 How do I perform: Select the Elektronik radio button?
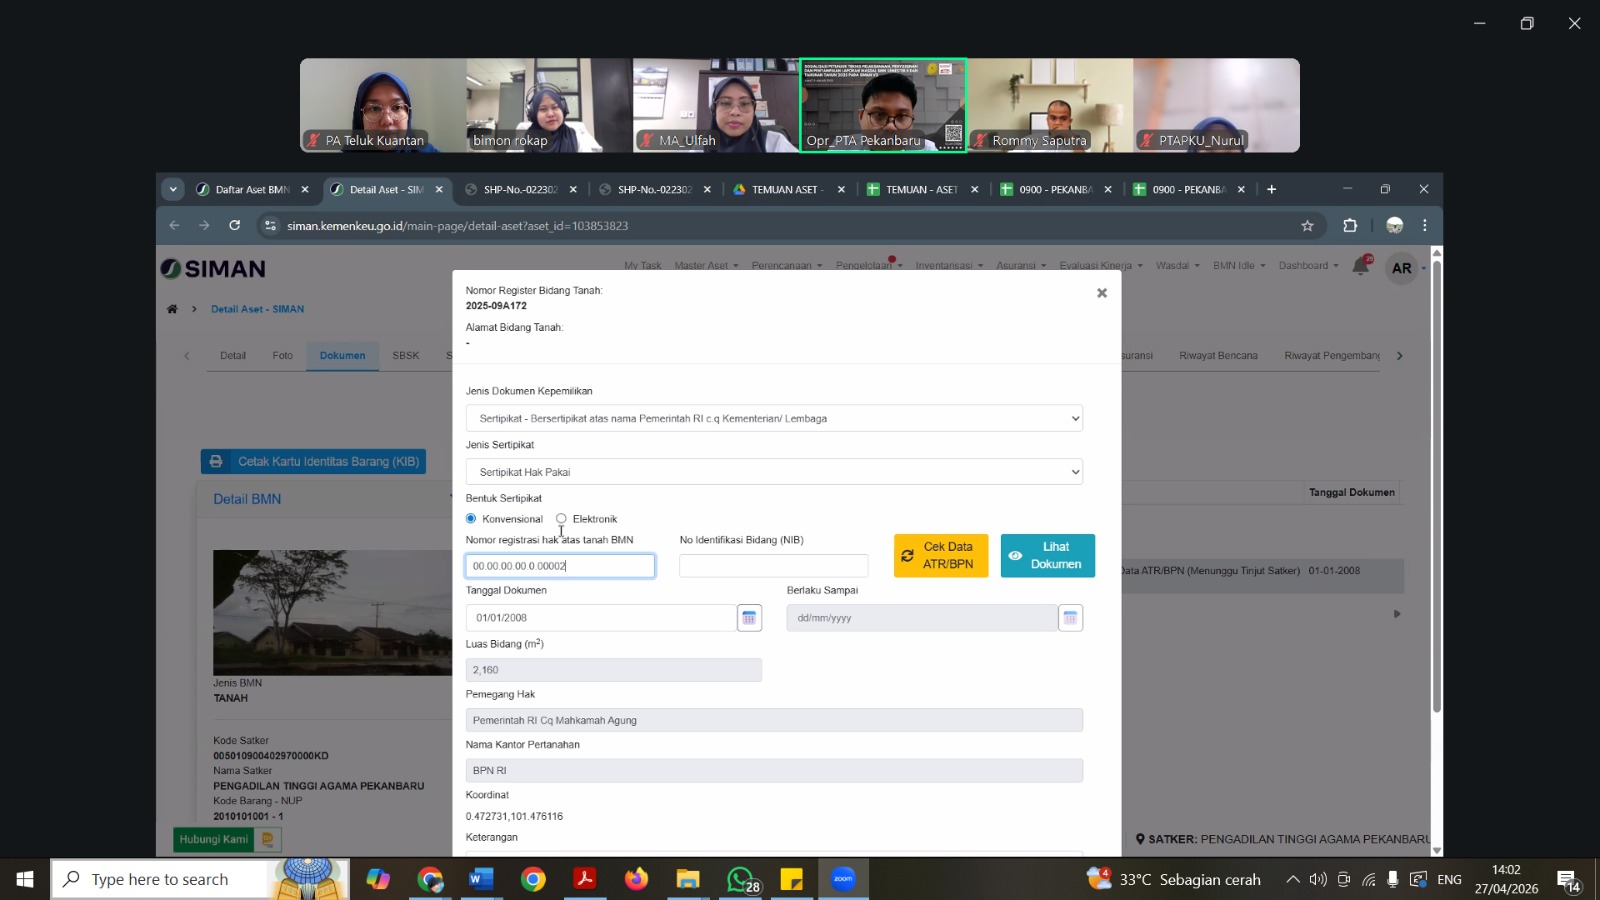pos(561,518)
